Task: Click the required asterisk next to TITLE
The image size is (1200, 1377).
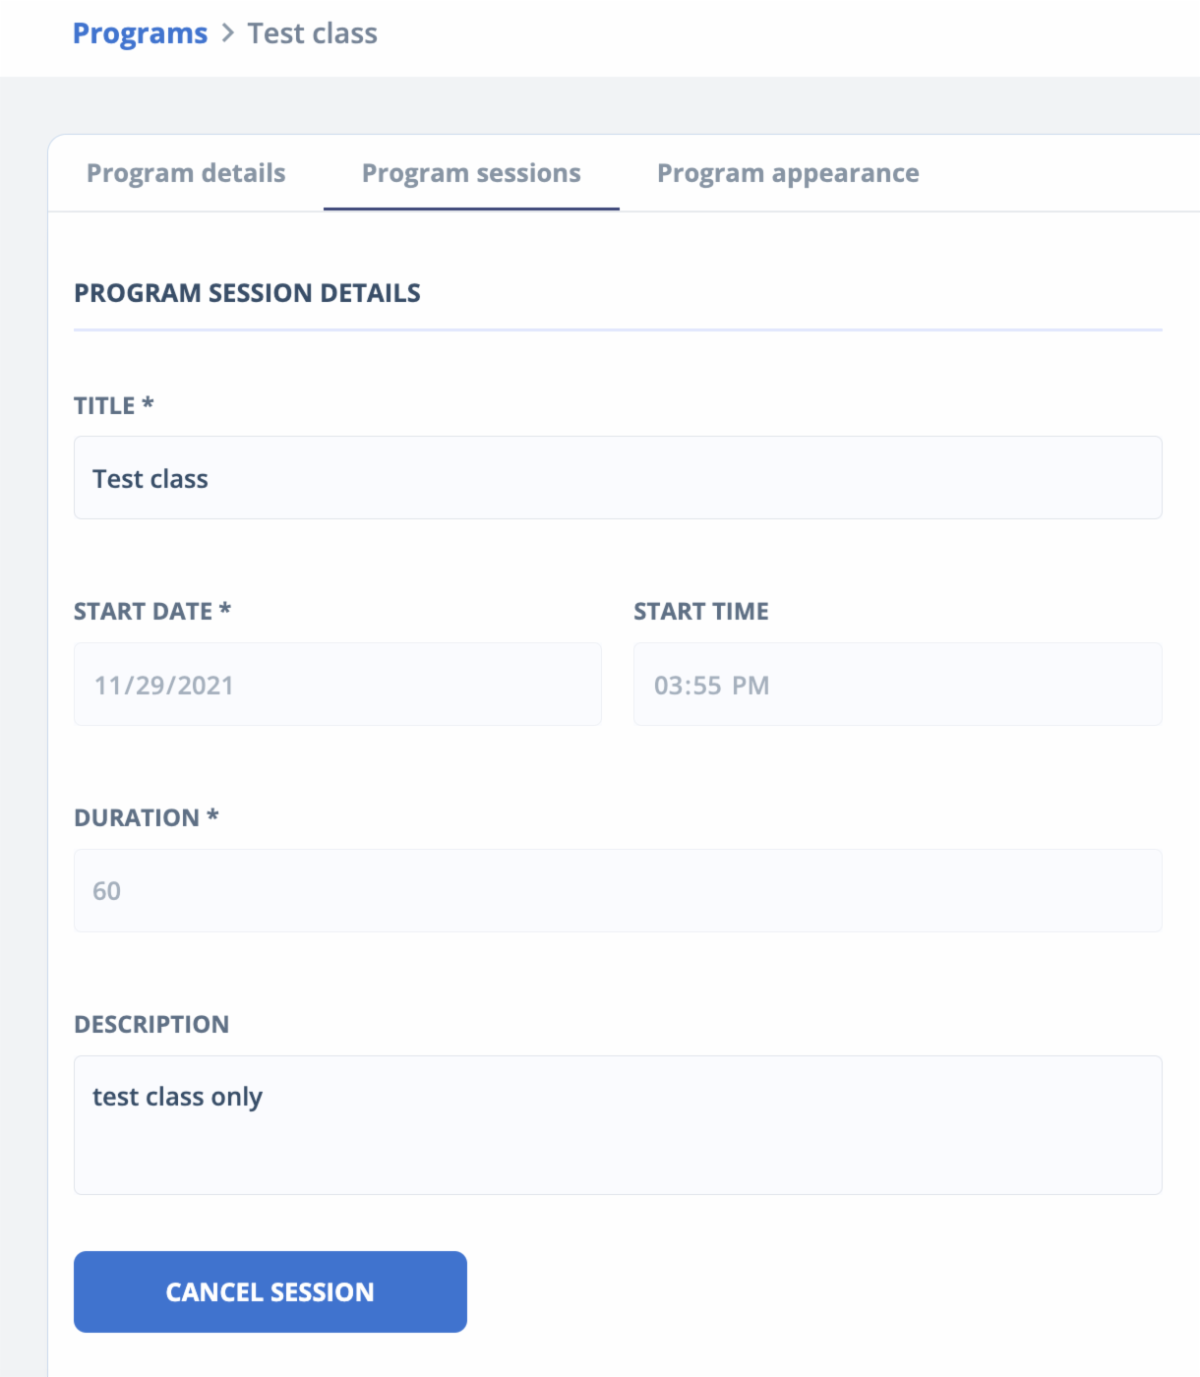Action: (148, 403)
